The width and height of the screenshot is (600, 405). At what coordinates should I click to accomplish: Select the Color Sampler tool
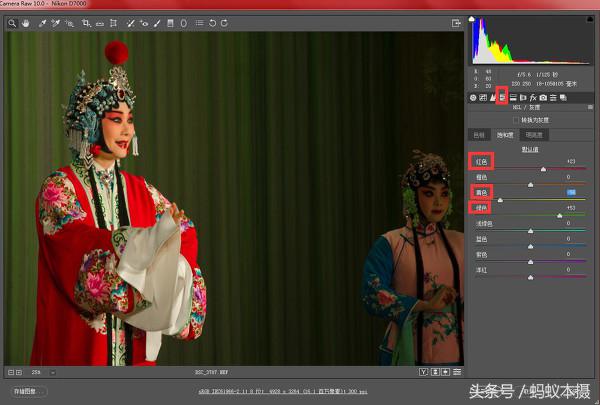[x=56, y=23]
